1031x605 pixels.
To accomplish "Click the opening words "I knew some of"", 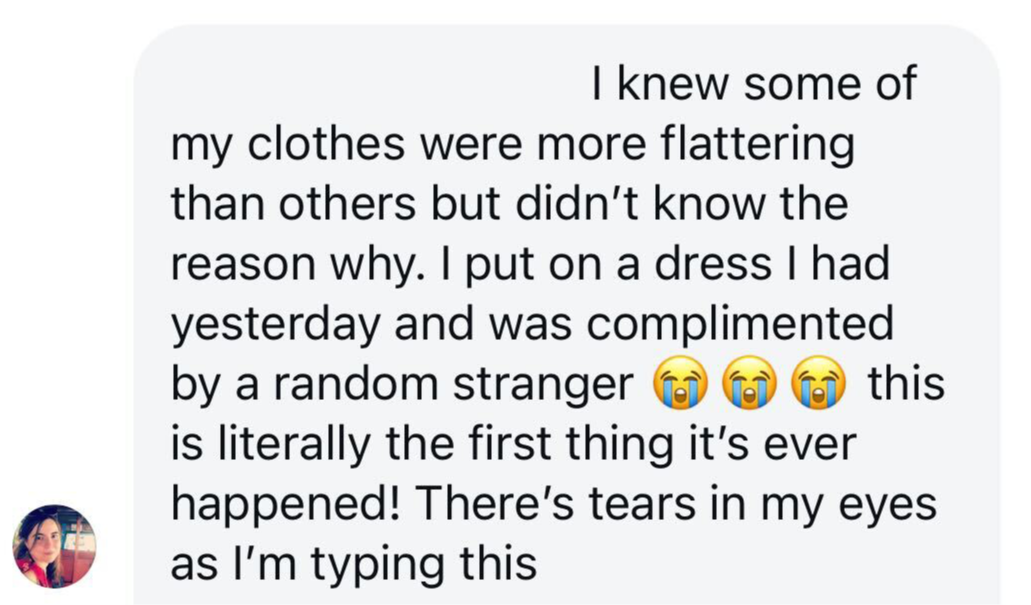I will click(x=753, y=86).
